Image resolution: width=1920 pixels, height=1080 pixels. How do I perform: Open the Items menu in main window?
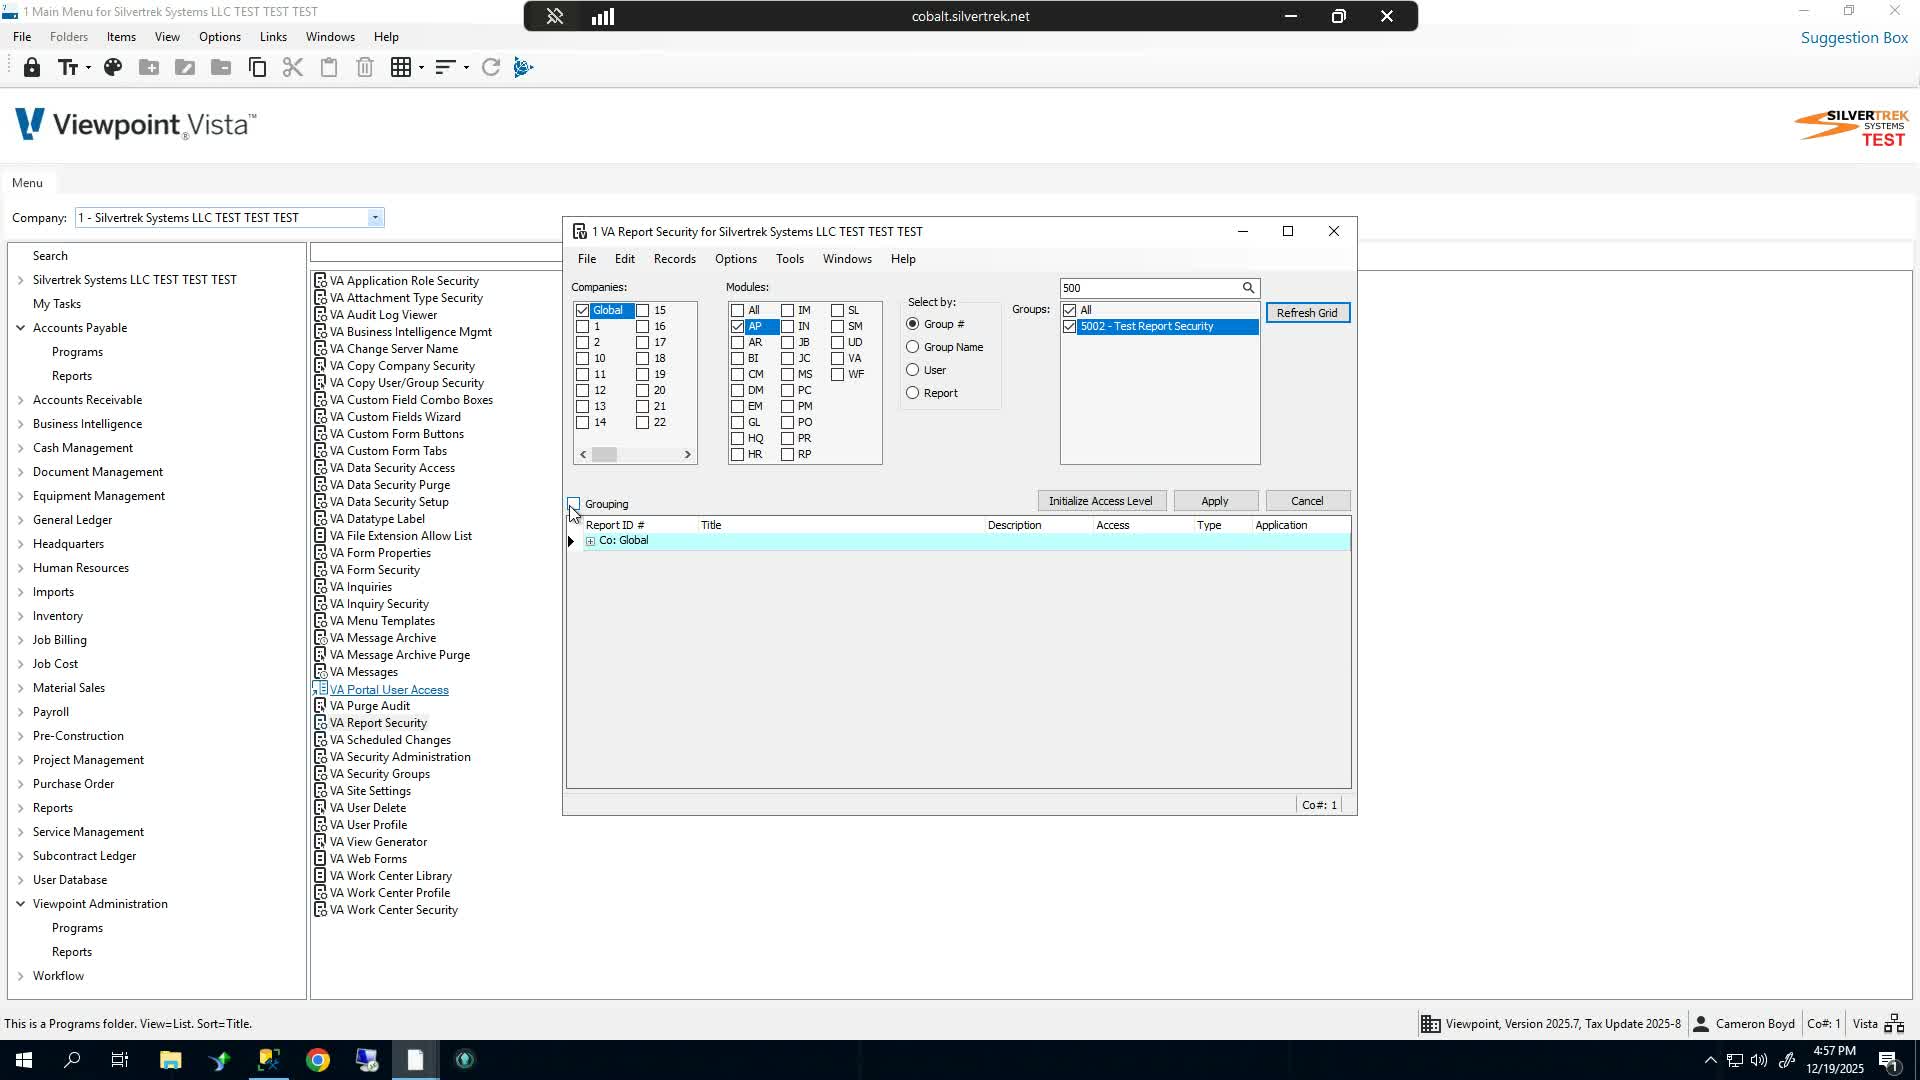pos(121,37)
